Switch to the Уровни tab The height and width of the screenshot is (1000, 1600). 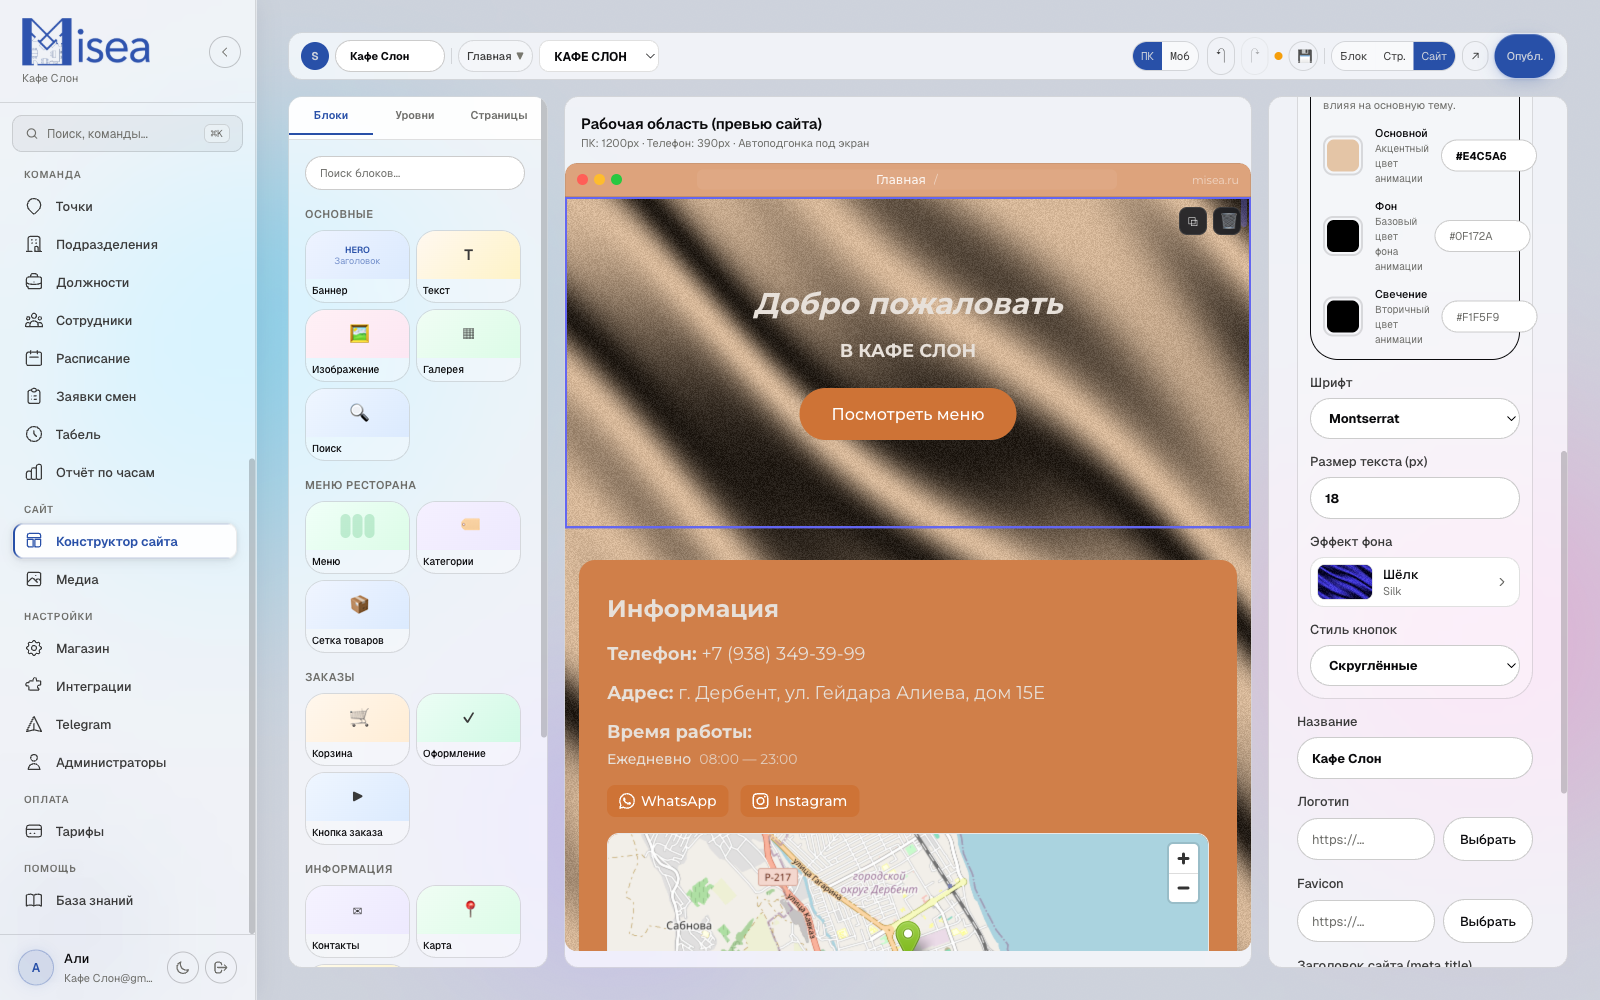click(414, 116)
